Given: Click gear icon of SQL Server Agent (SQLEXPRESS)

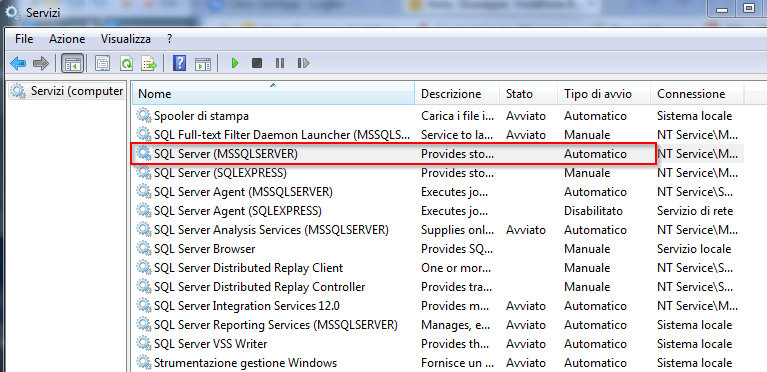Looking at the screenshot, I should point(143,211).
